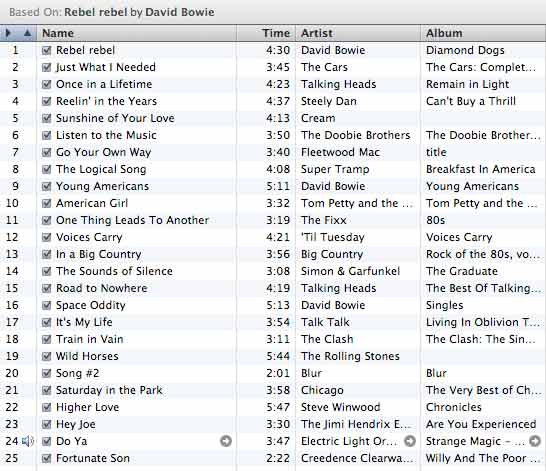
Task: Toggle the Reelin' in the Years checkbox
Action: coord(46,101)
